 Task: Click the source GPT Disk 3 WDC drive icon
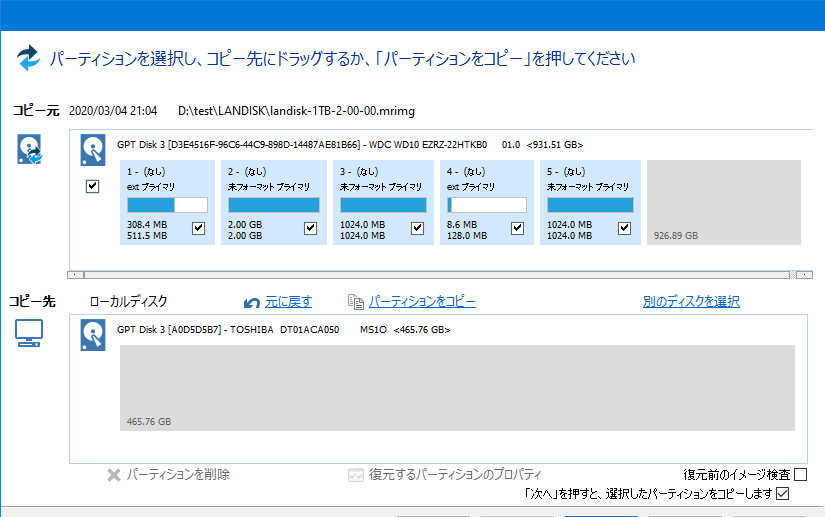[x=93, y=151]
